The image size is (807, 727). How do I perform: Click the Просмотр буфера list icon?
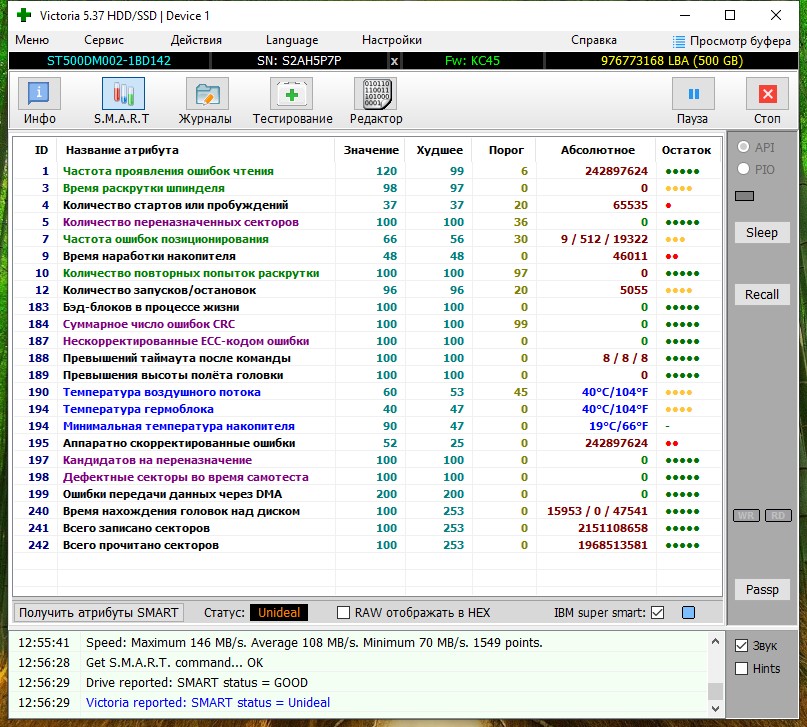click(679, 41)
